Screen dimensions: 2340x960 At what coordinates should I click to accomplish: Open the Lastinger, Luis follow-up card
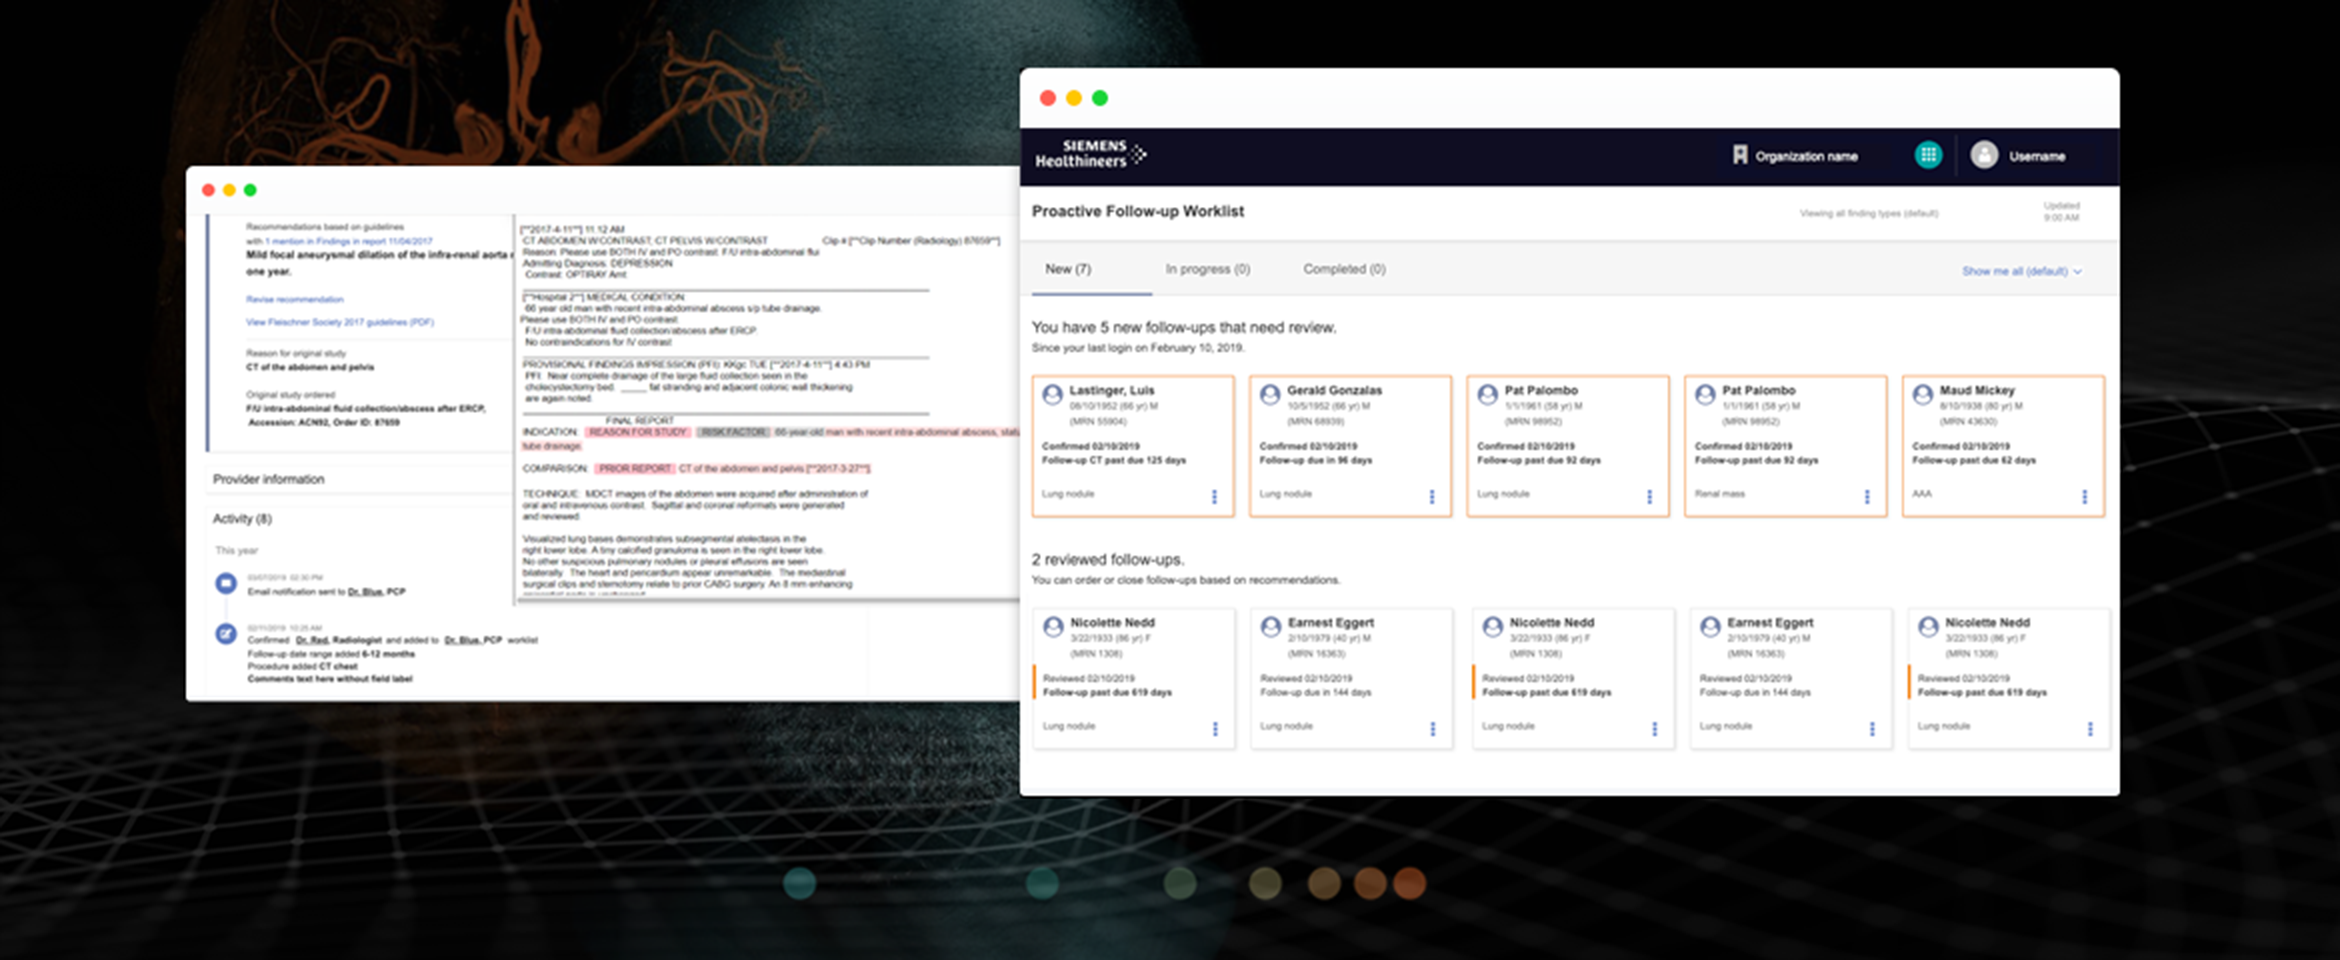(1133, 446)
